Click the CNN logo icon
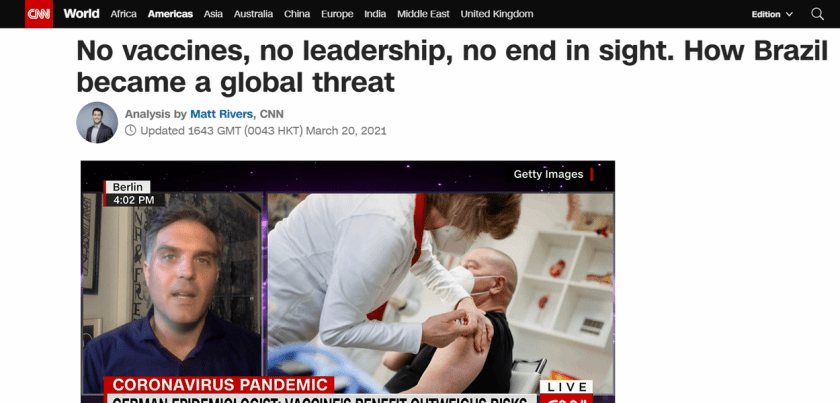Screen dimensions: 840x403 click(x=39, y=14)
